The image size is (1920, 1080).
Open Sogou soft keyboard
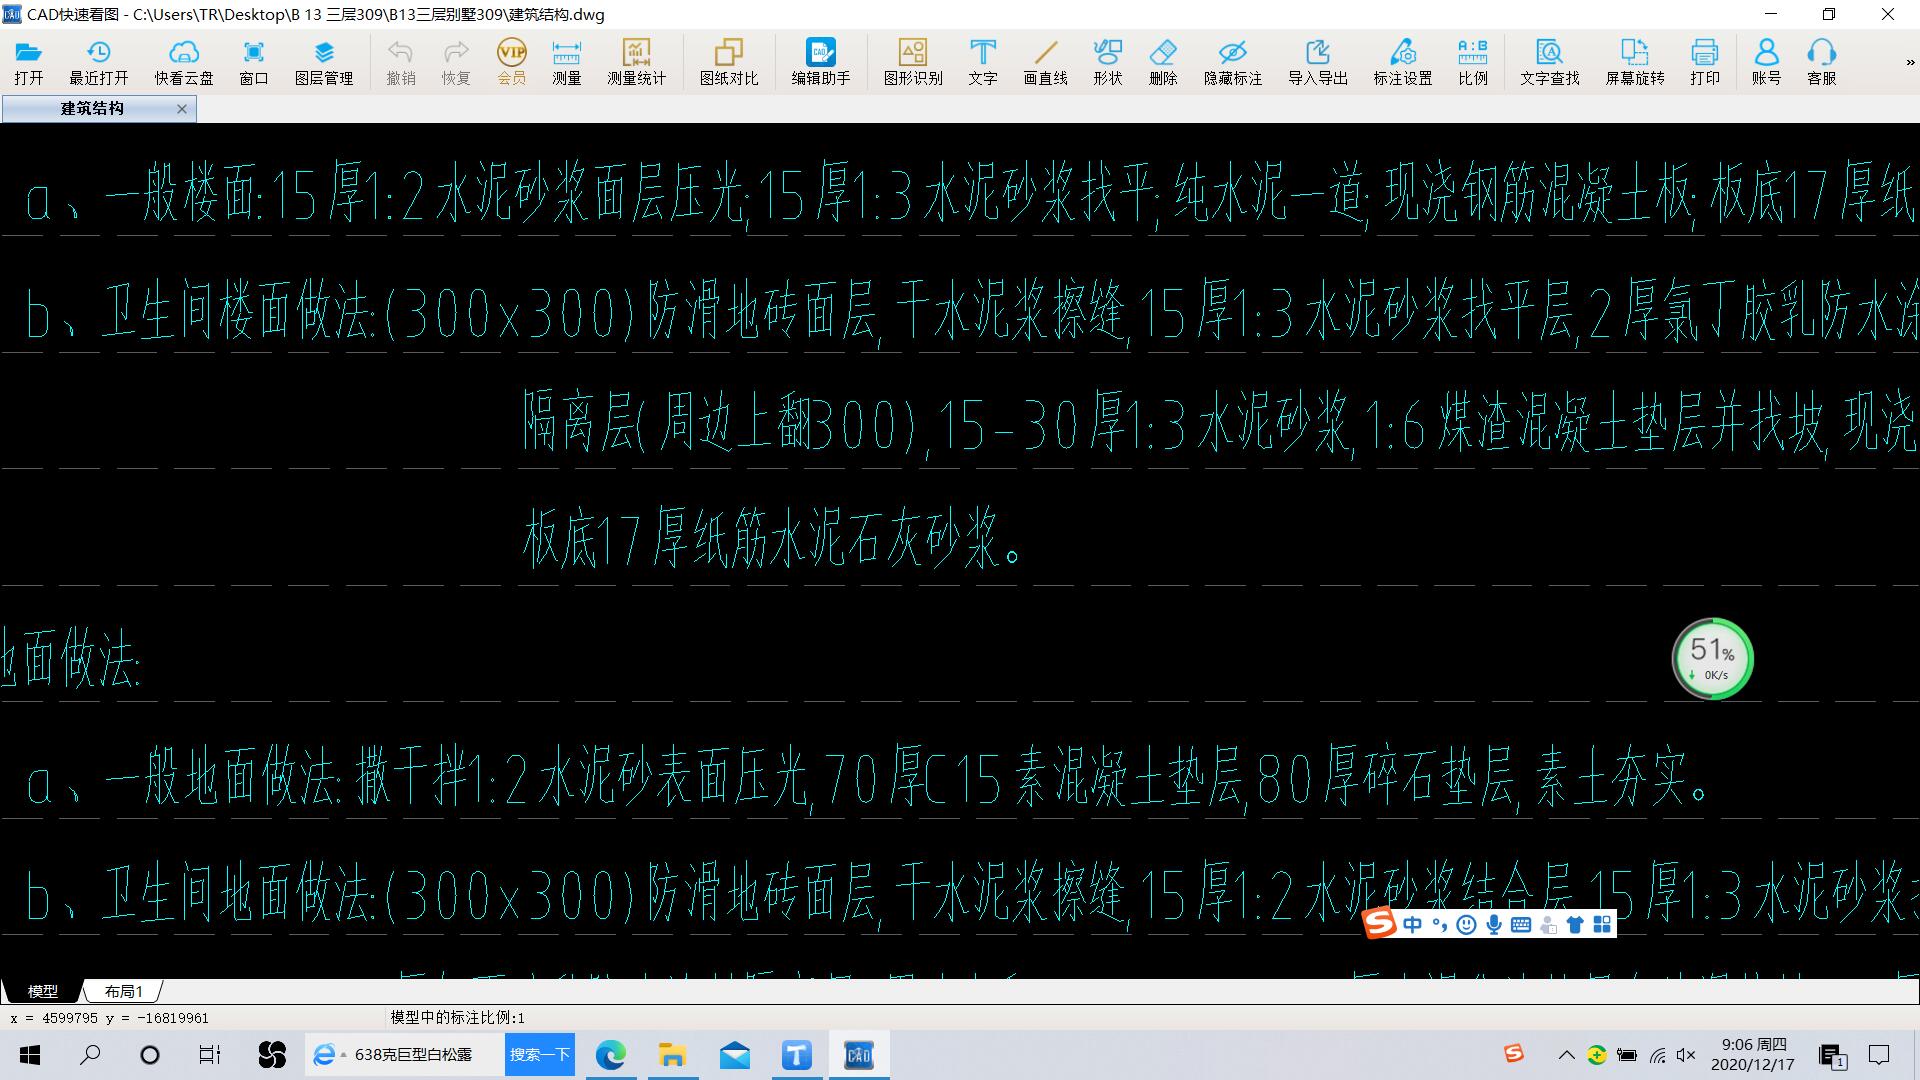1521,925
